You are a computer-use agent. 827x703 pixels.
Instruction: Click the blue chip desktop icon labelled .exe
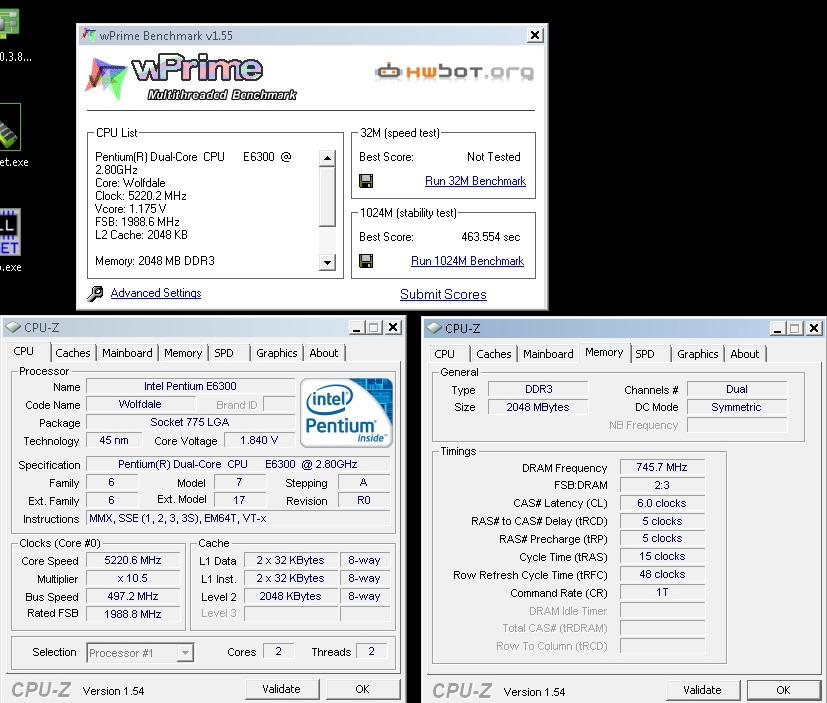point(10,232)
